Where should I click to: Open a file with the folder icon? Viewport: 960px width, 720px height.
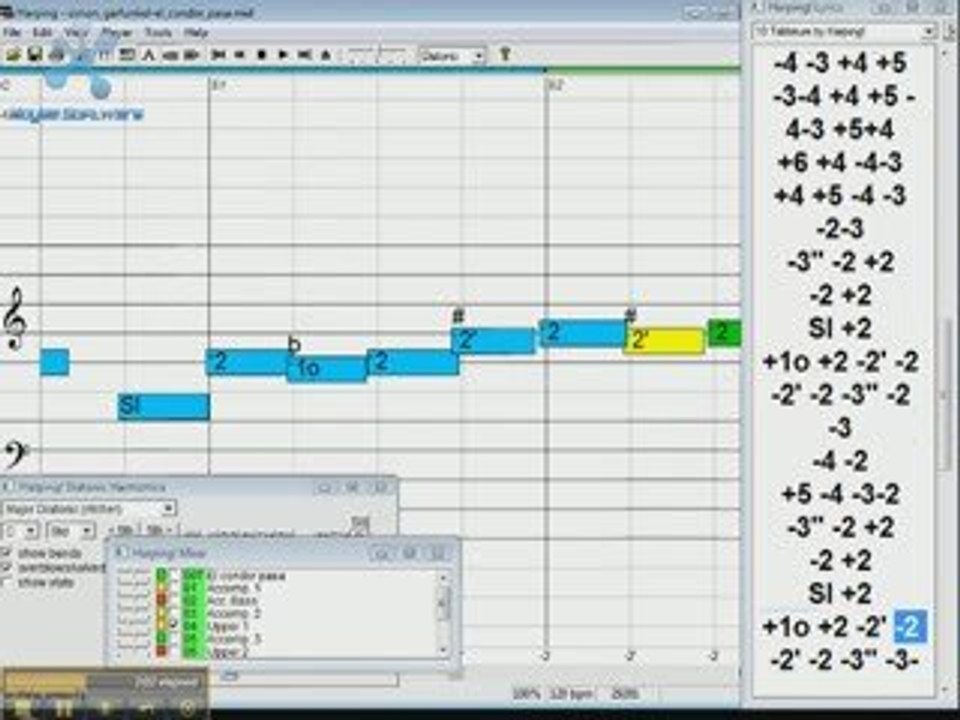(13, 55)
